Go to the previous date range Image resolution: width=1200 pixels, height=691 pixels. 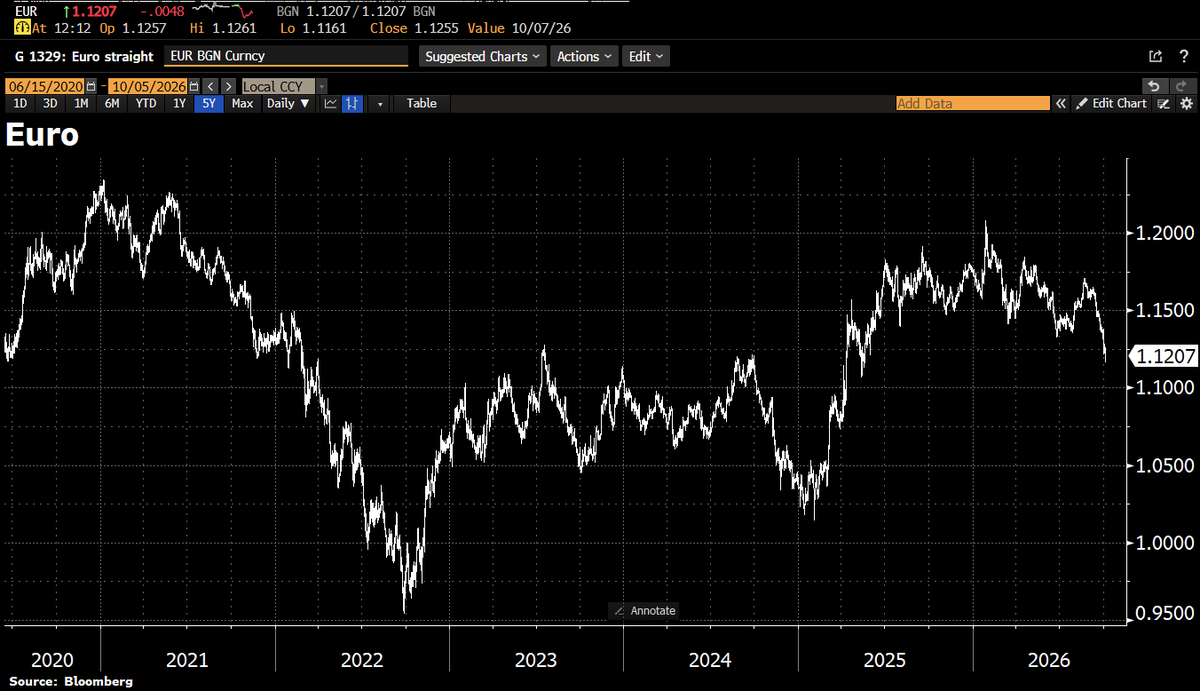point(211,87)
